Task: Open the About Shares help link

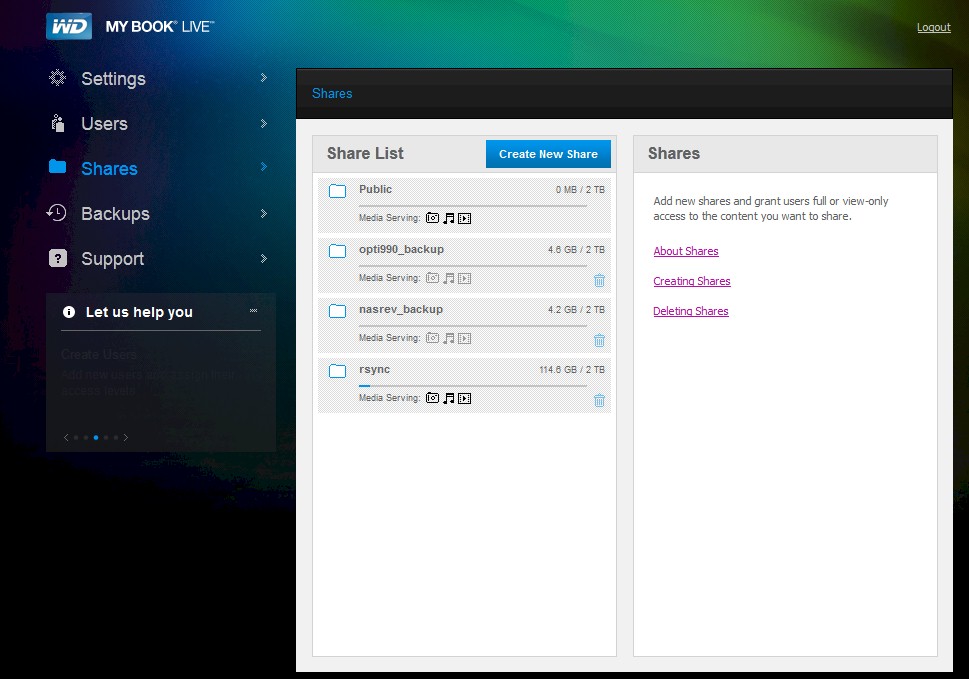Action: coord(686,251)
